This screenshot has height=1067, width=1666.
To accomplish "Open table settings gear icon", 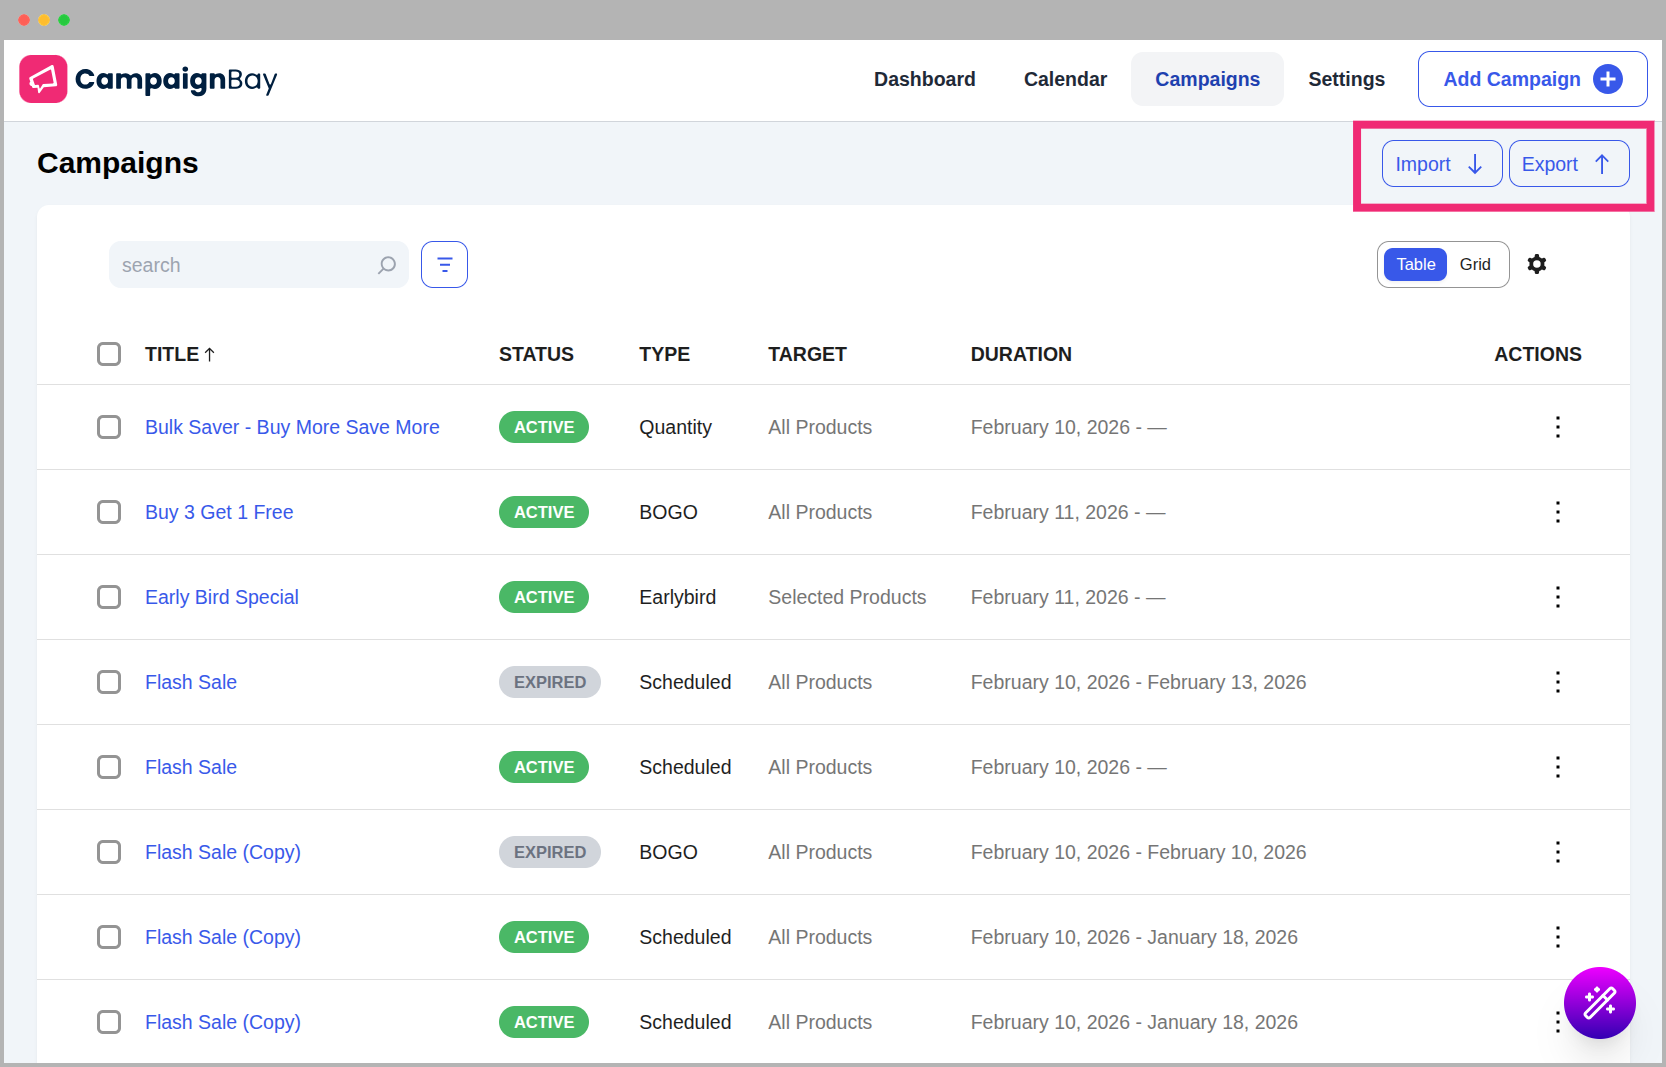I will [x=1537, y=264].
